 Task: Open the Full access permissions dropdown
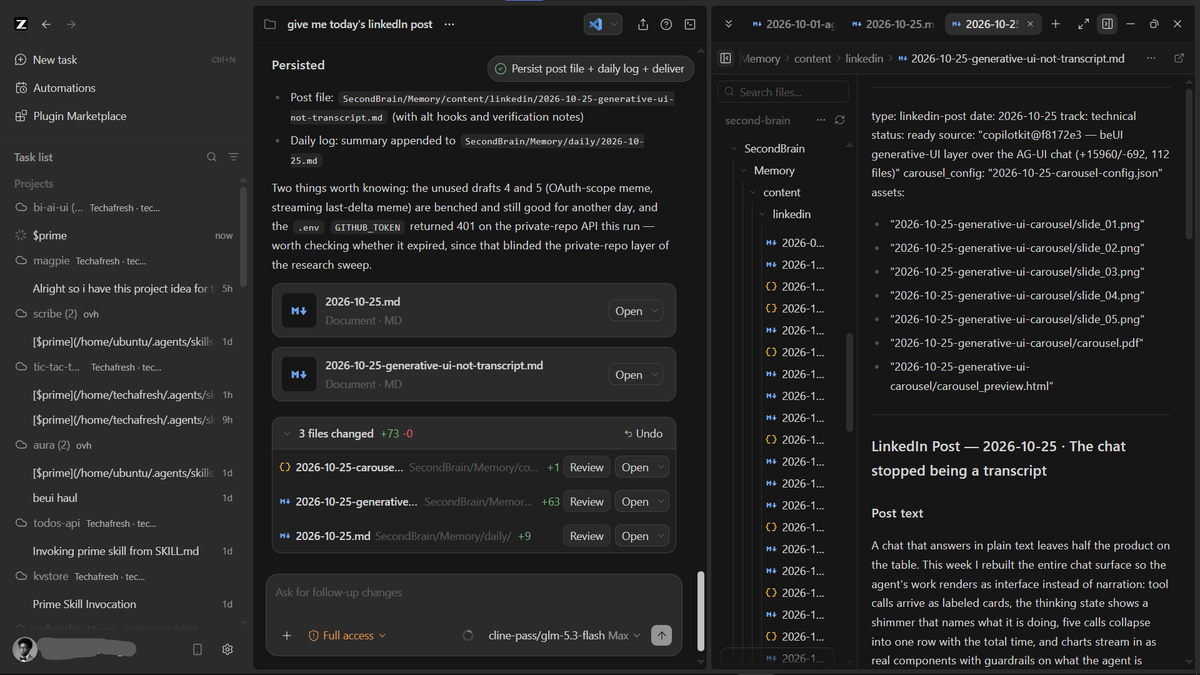tap(347, 635)
